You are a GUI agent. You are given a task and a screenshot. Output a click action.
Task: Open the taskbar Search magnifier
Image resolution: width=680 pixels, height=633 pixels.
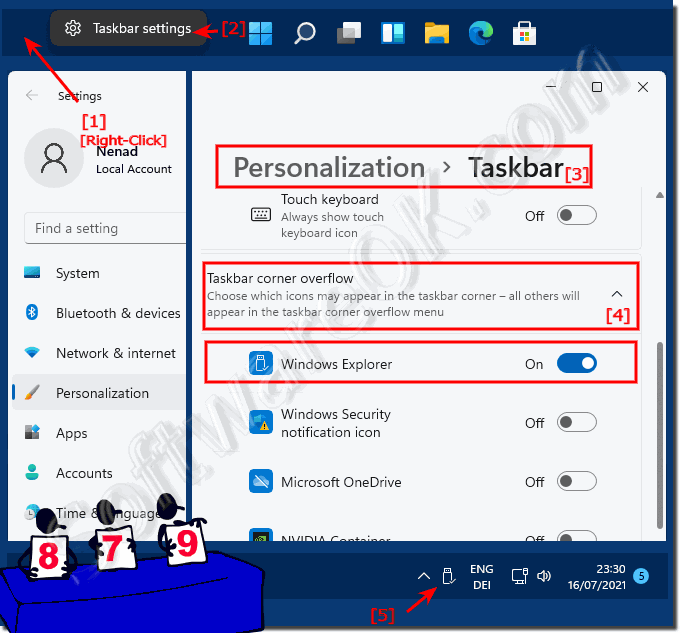[x=305, y=33]
